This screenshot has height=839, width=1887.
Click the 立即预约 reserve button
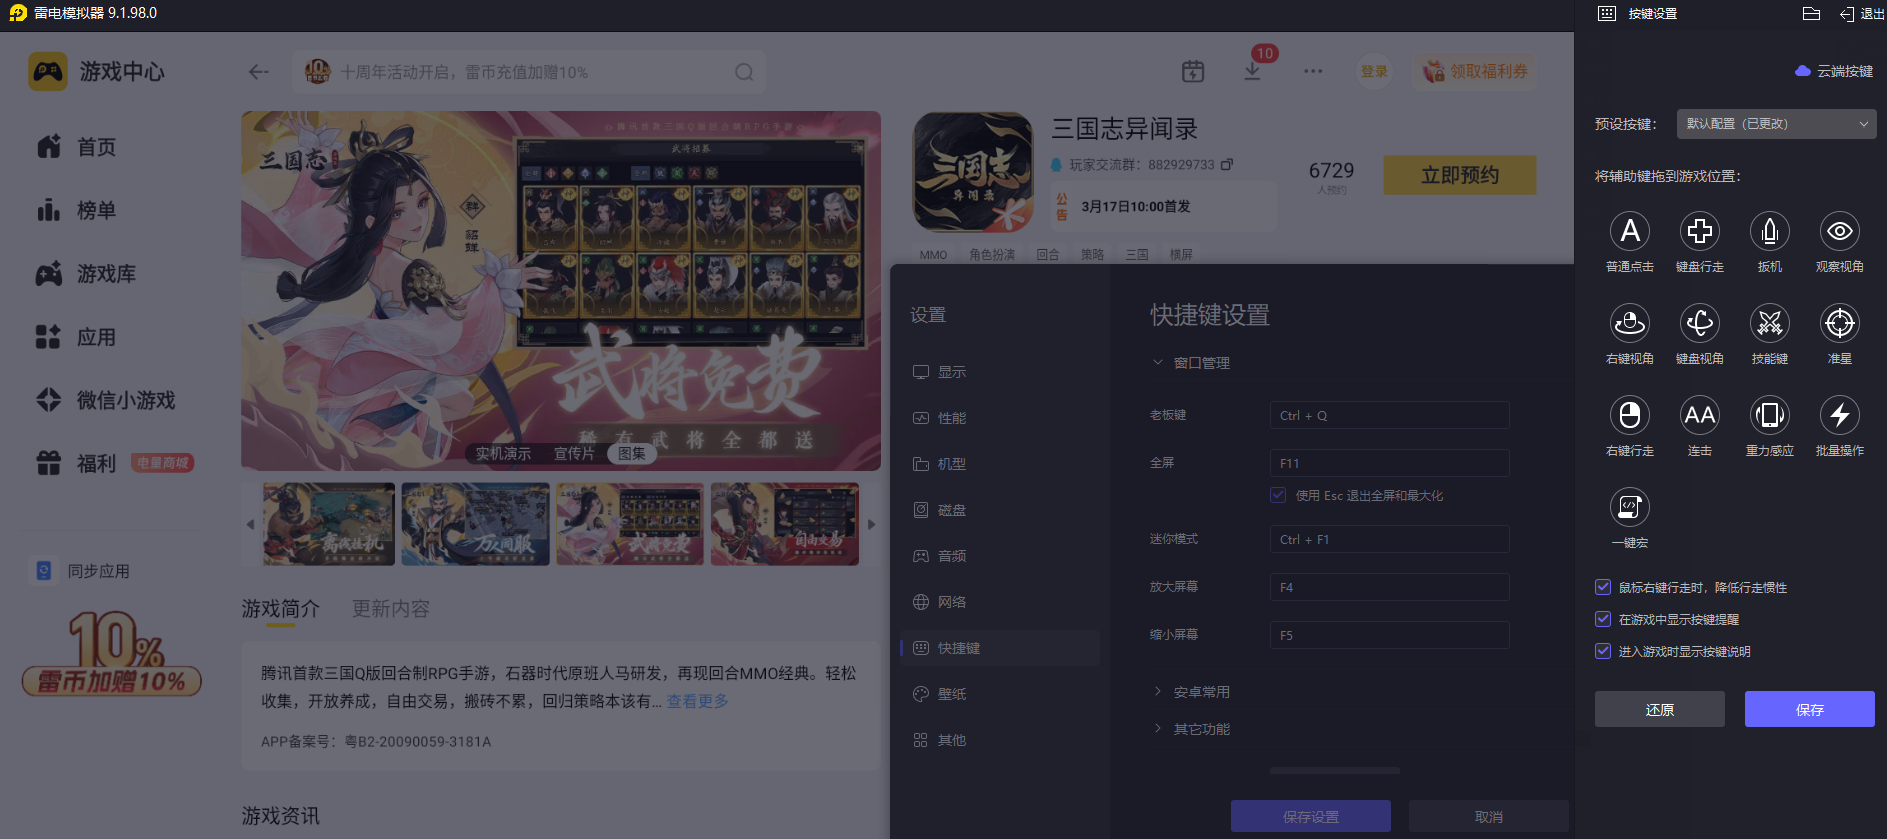1460,175
